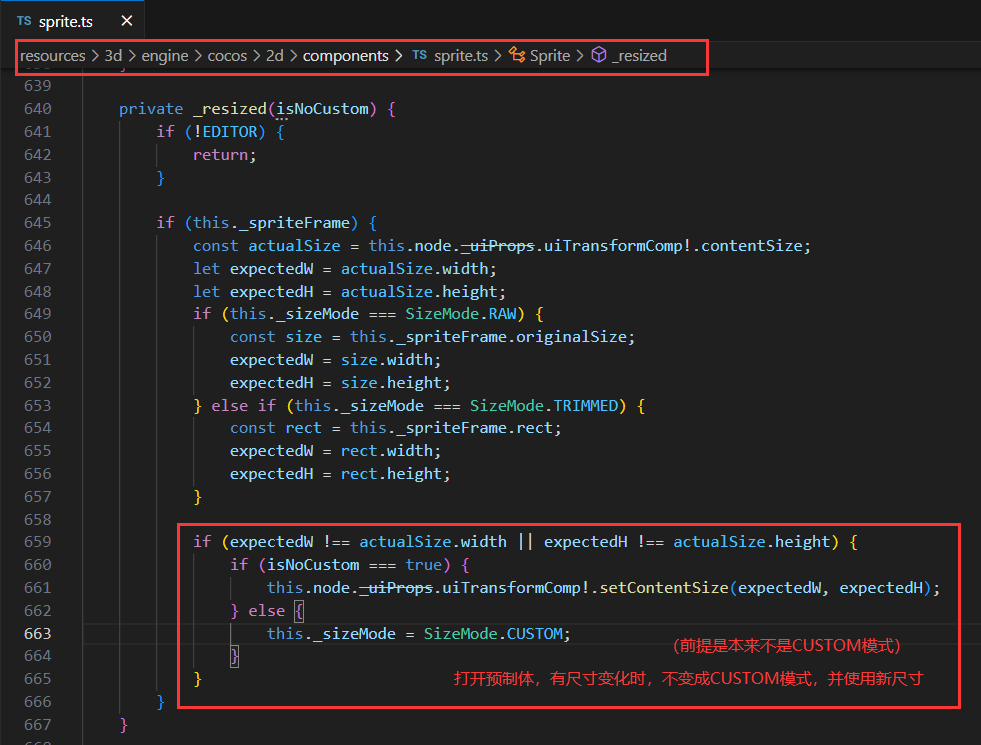The image size is (981, 745).
Task: Open the Sprite class breadcrumb
Action: pos(550,56)
